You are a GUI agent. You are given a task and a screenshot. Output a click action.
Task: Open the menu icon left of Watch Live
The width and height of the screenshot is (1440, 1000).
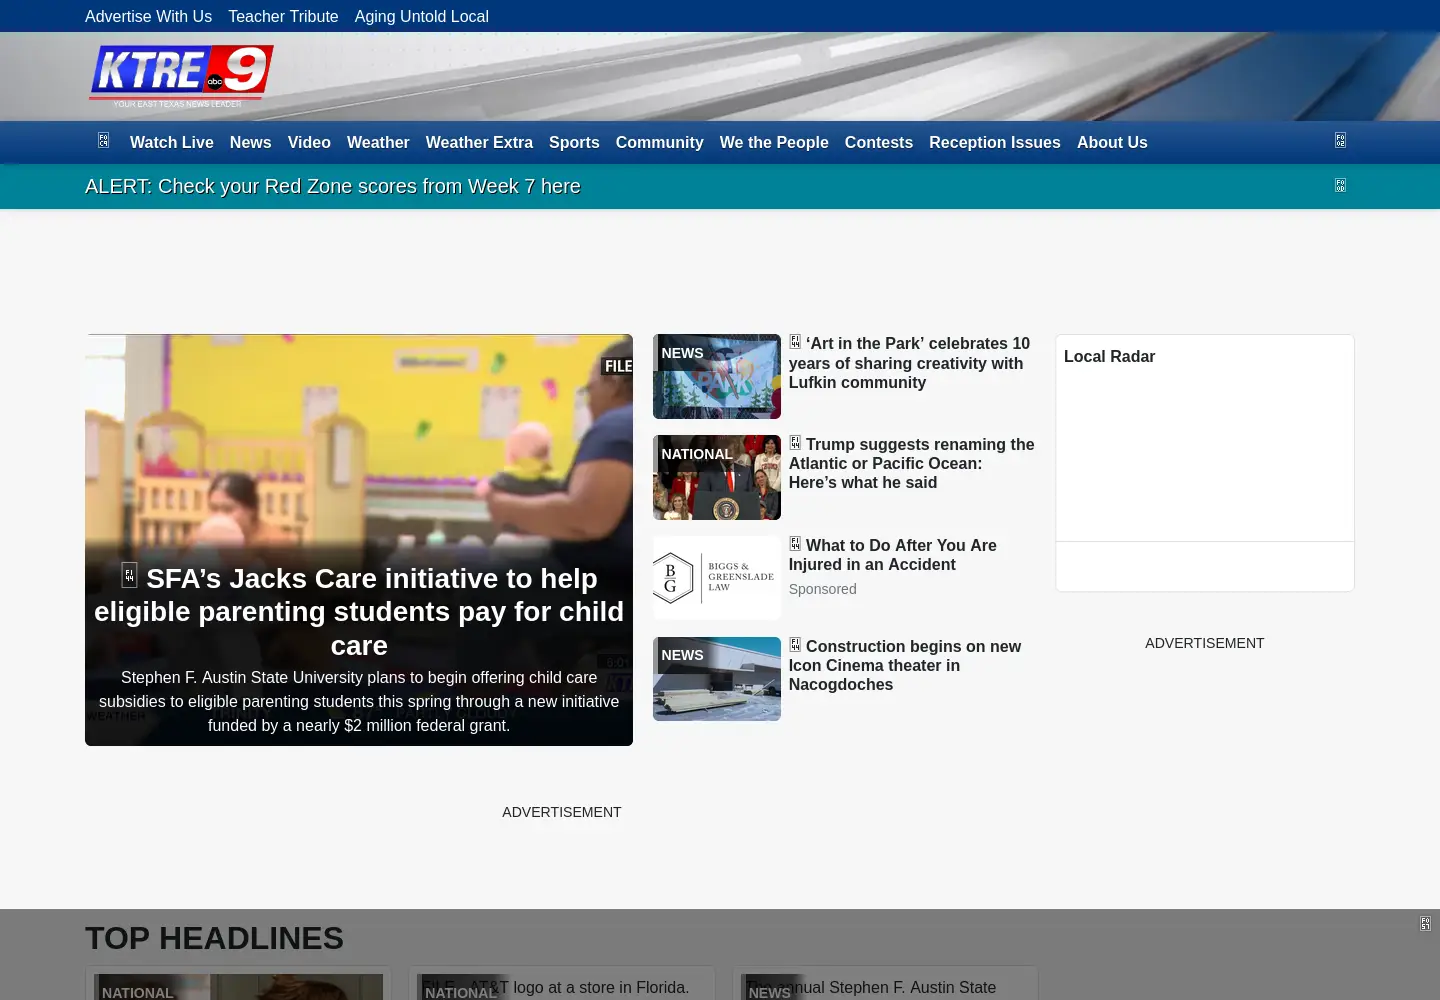(103, 141)
